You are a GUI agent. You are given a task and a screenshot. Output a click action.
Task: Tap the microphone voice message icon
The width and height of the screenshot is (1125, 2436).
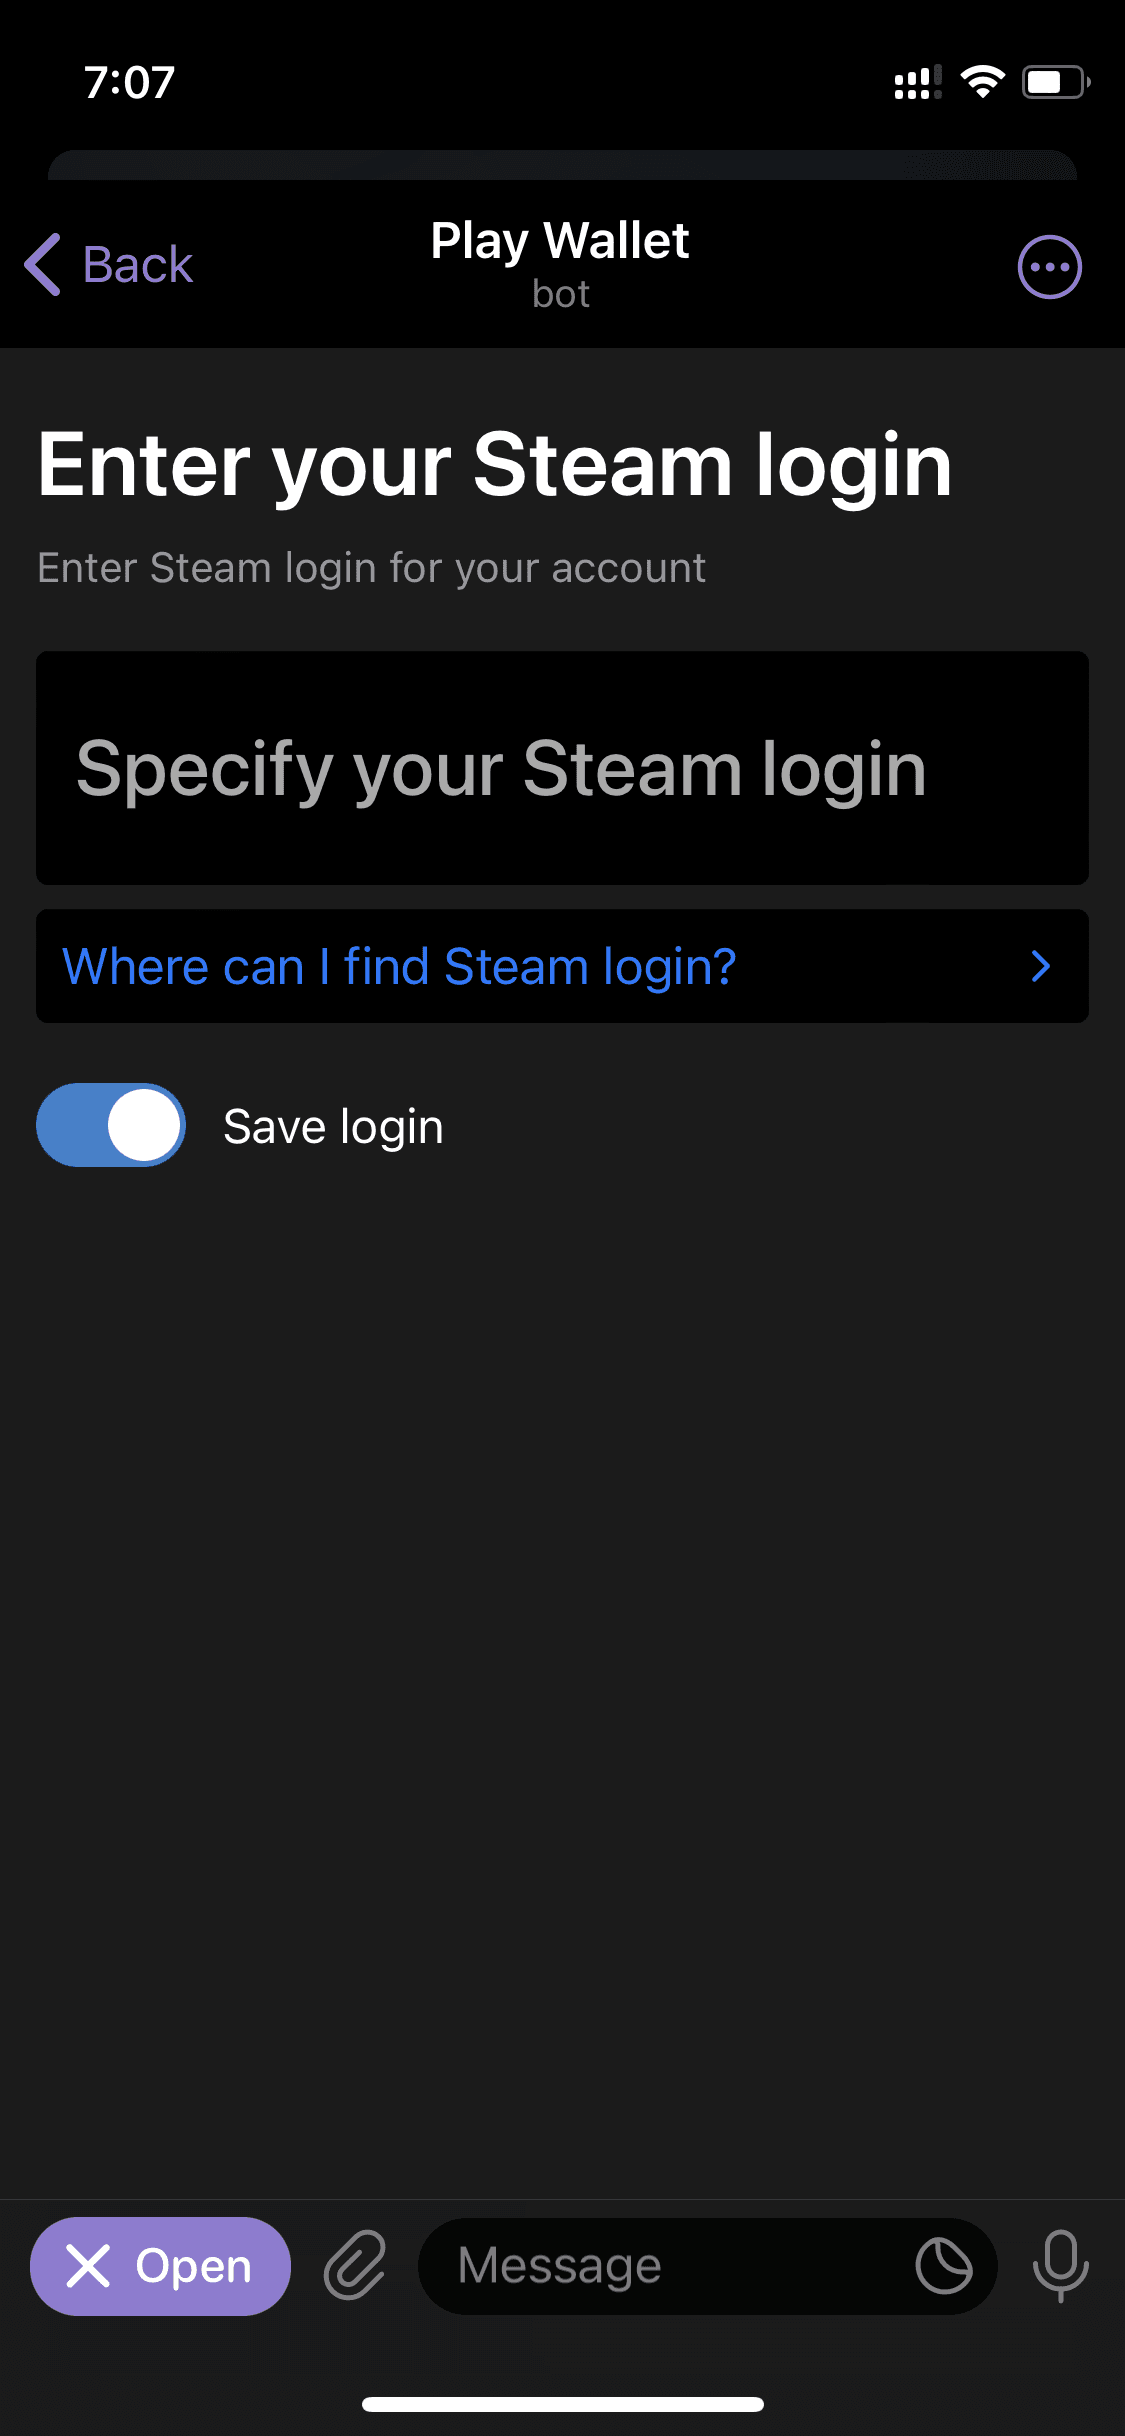[x=1060, y=2266]
